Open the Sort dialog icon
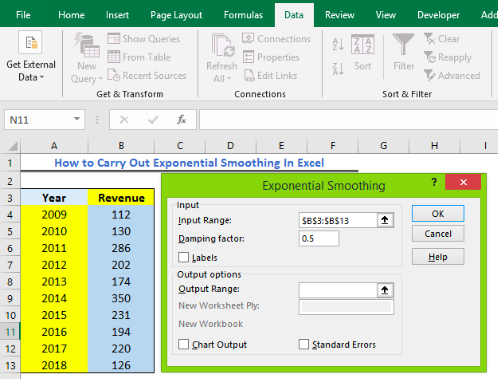 (362, 44)
